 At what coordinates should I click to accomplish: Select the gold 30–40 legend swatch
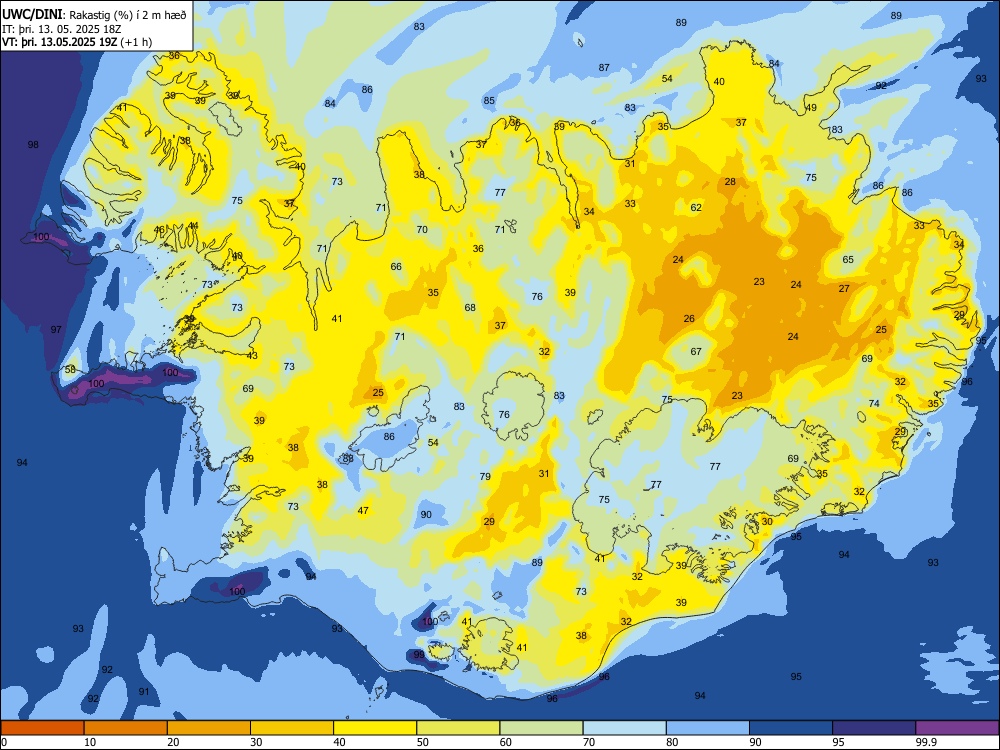pyautogui.click(x=292, y=728)
